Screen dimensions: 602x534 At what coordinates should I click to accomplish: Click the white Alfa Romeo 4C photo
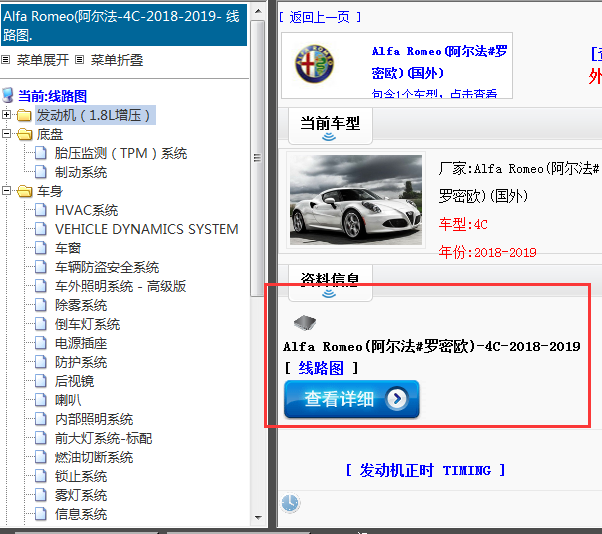(x=356, y=200)
